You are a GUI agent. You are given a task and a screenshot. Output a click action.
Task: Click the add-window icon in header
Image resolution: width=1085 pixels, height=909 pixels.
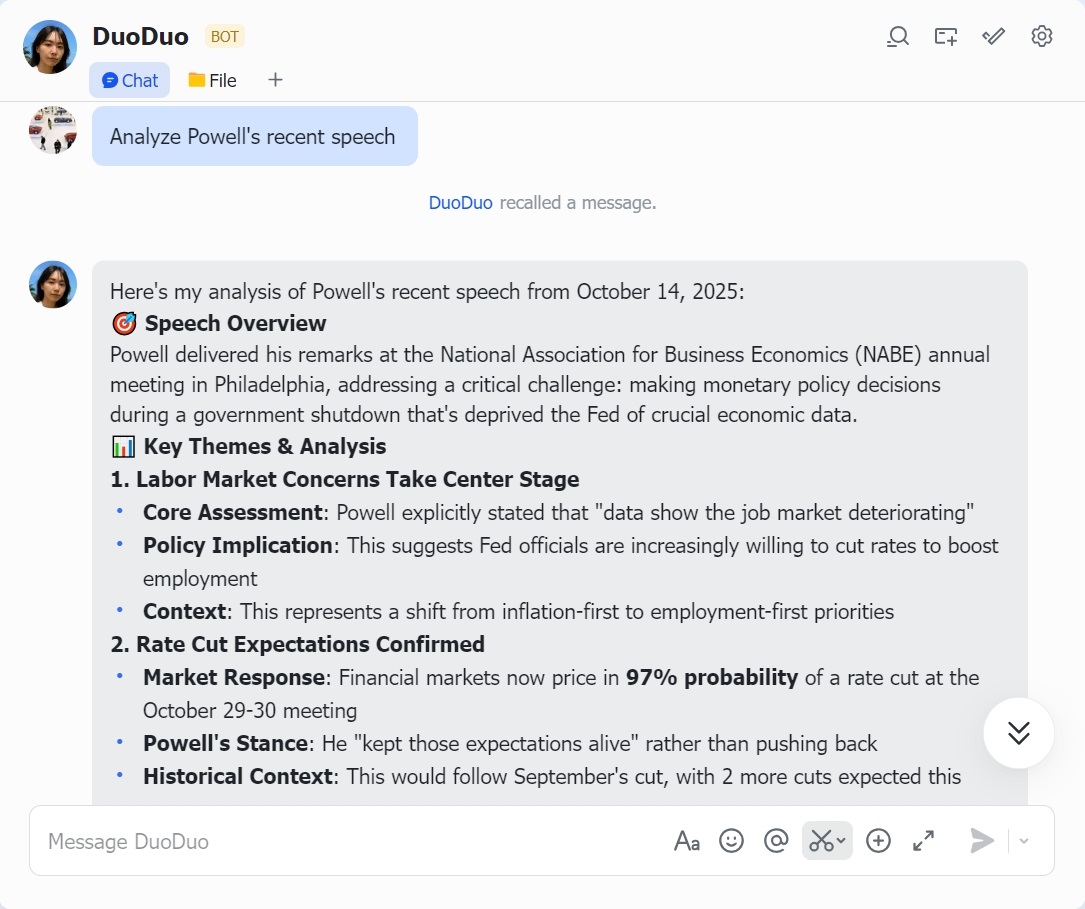945,37
